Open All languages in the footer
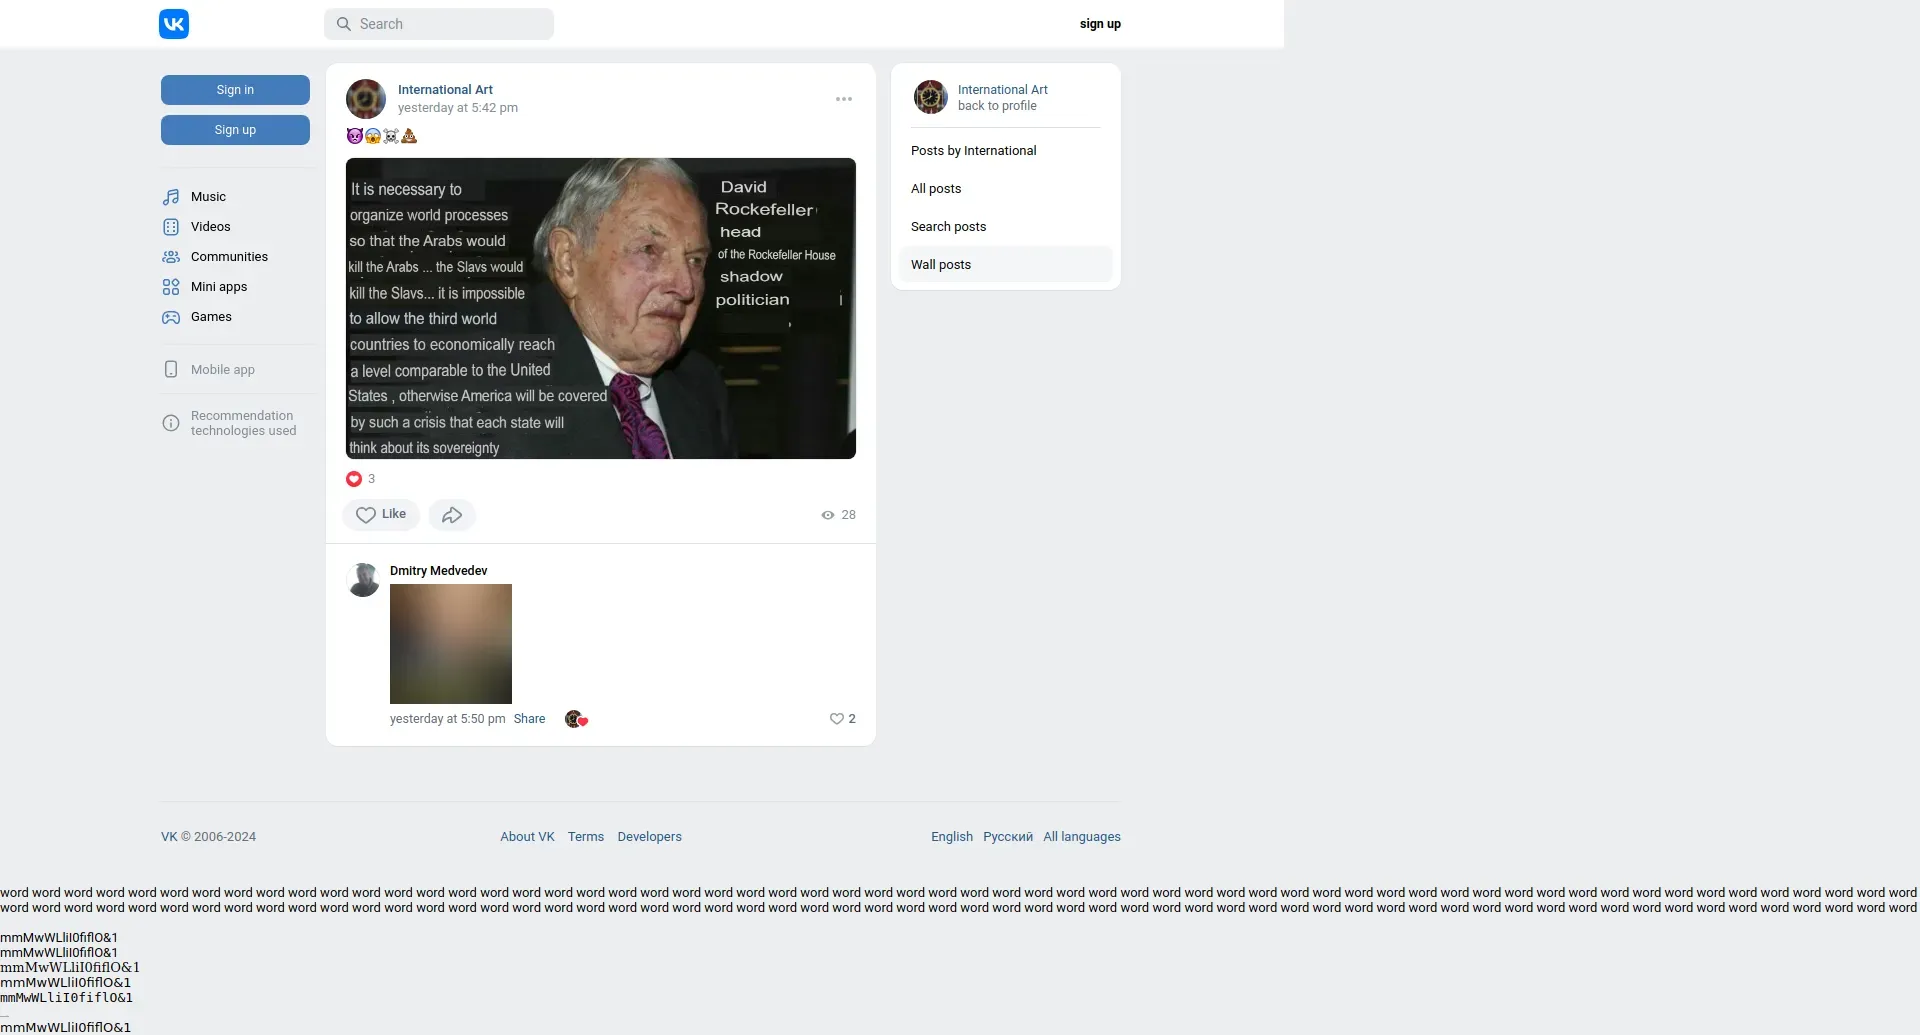The image size is (1920, 1035). coord(1082,837)
